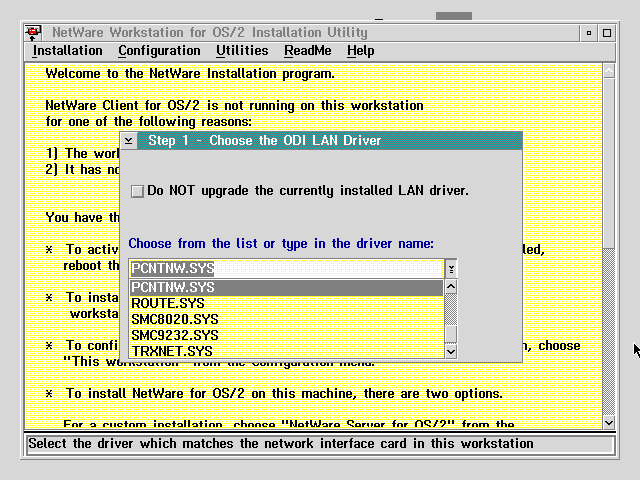The width and height of the screenshot is (640, 480).
Task: Click the NetWare Installation Utility title bar
Action: (311, 33)
